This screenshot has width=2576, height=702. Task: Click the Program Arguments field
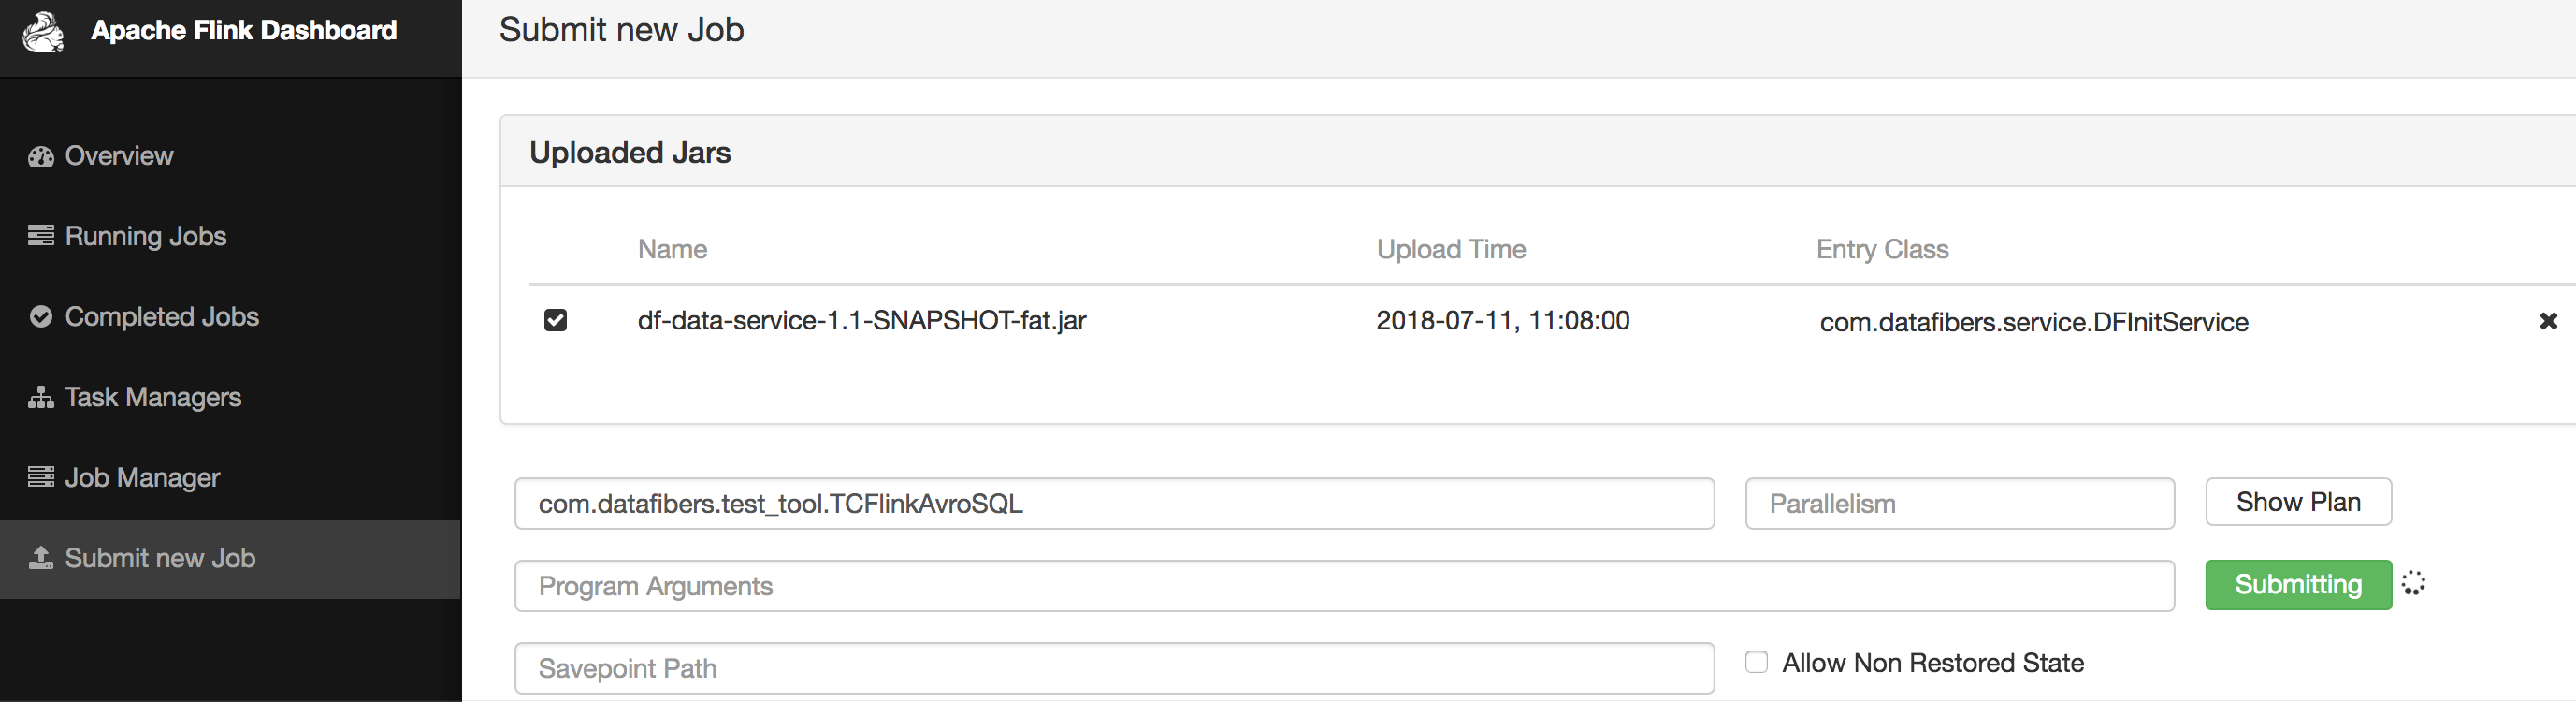[1343, 586]
